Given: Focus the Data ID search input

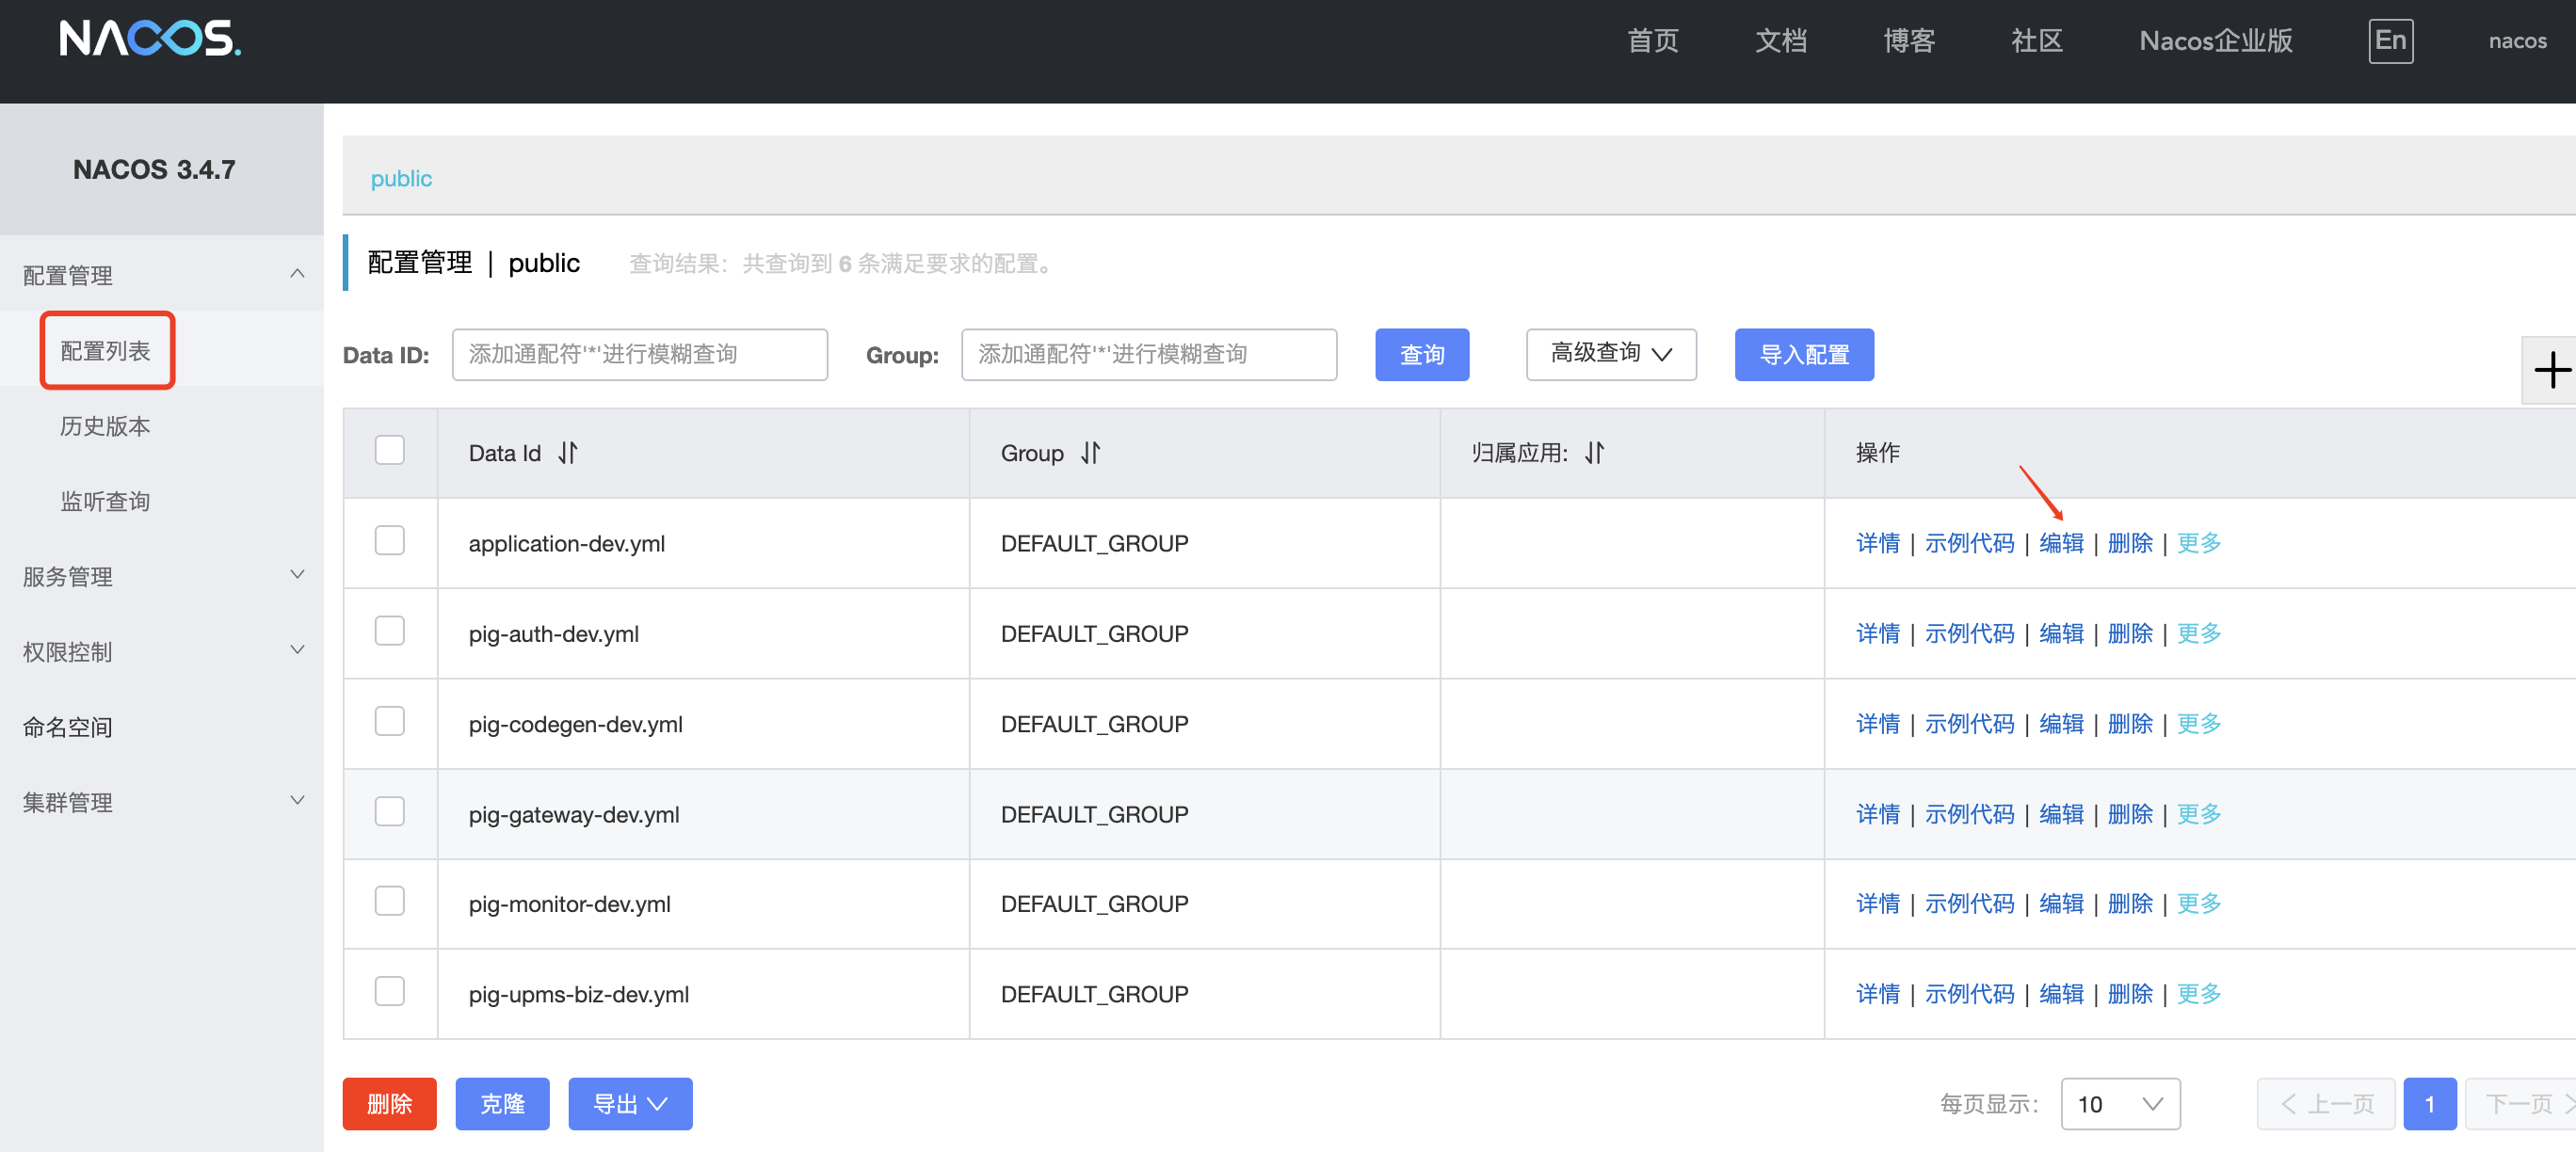Looking at the screenshot, I should point(640,354).
